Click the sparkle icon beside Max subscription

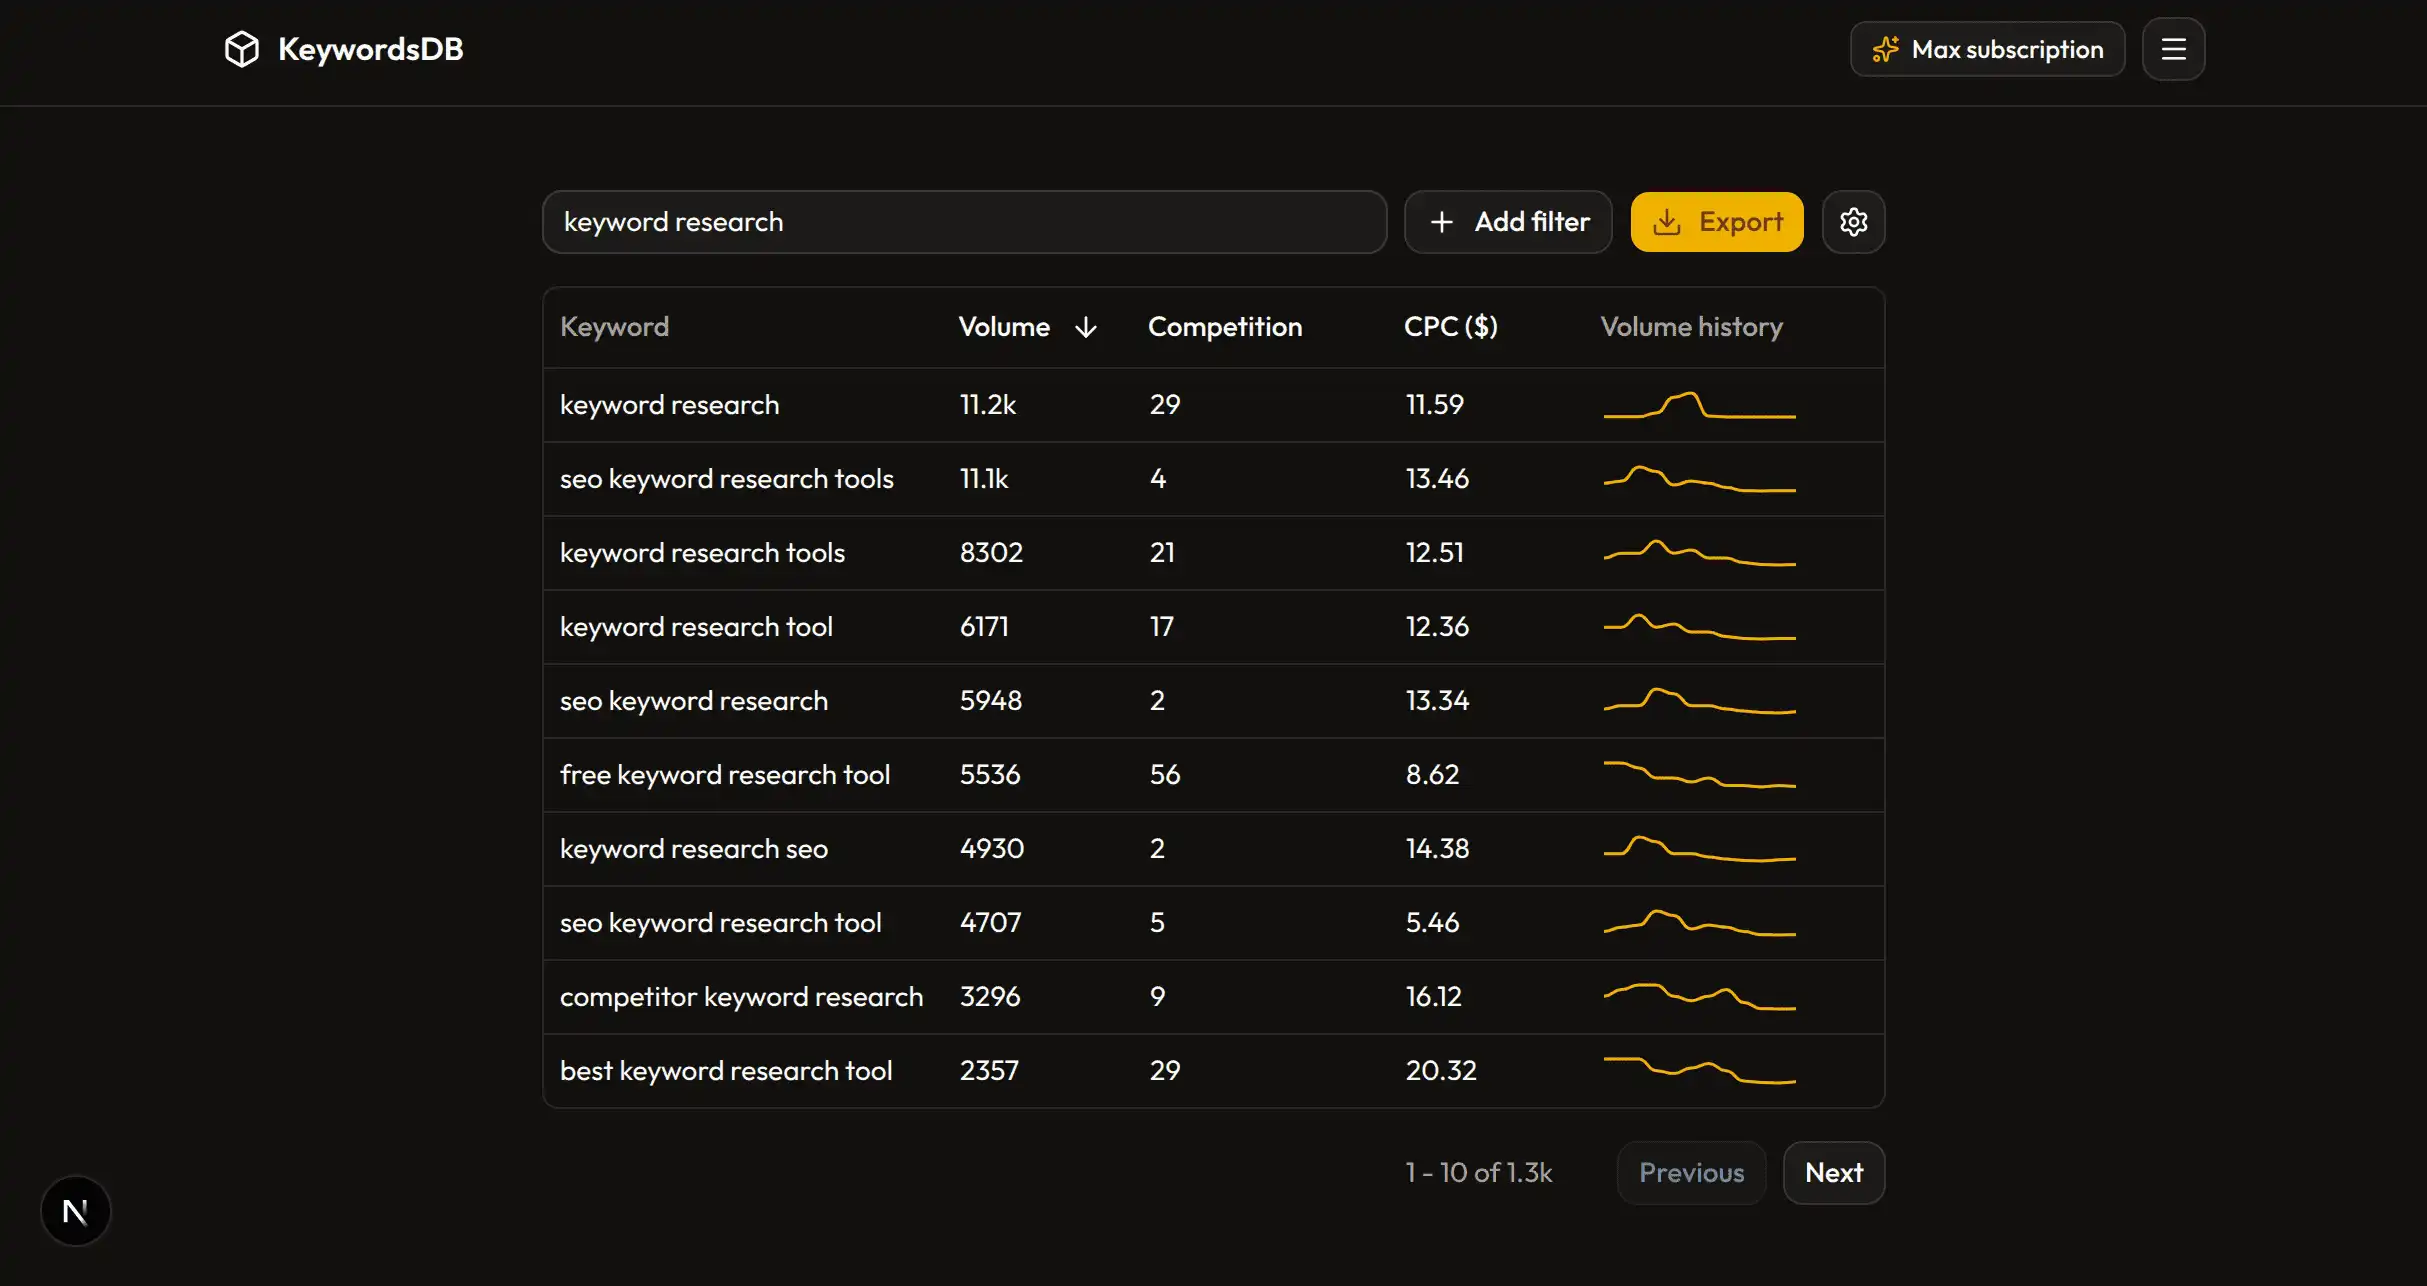(x=1886, y=48)
